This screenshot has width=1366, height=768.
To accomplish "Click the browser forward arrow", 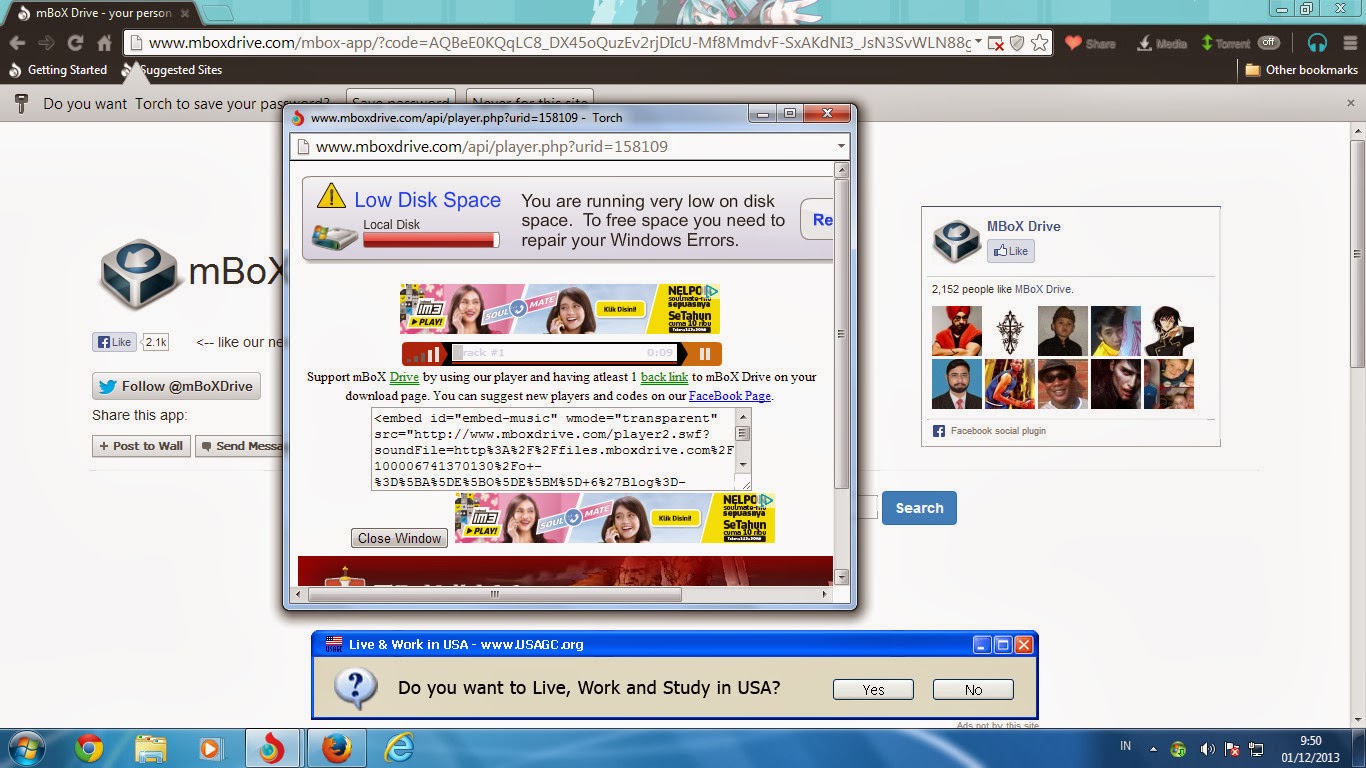I will (46, 43).
